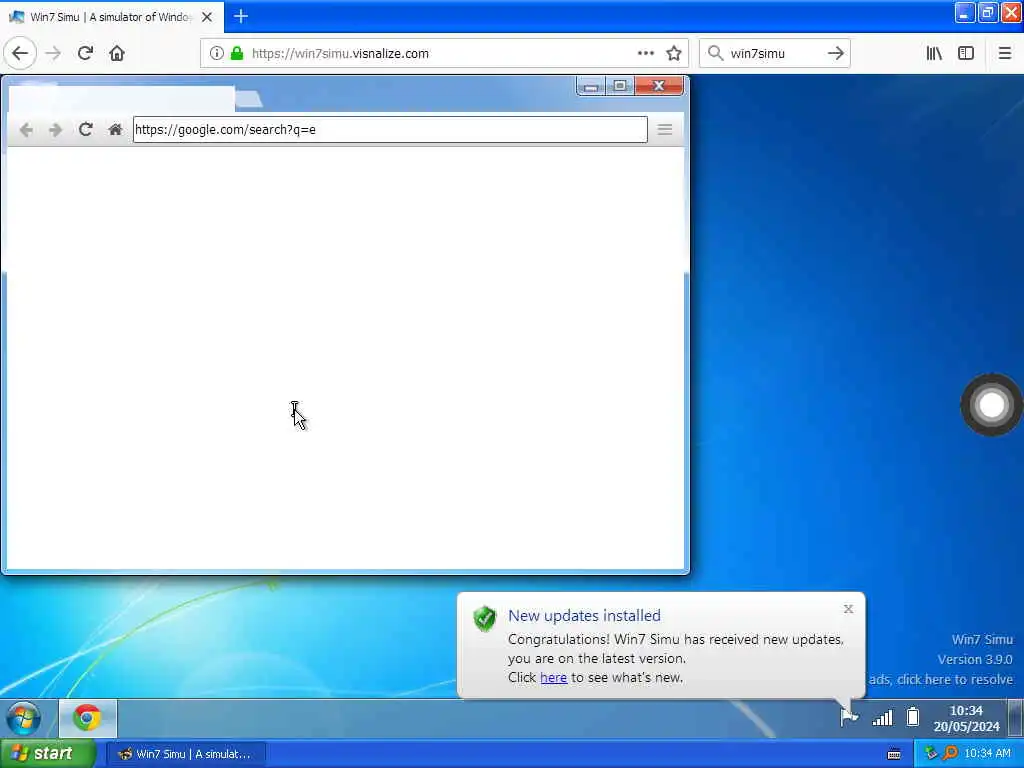This screenshot has width=1024, height=768.
Task: Open the Action Center flag icon
Action: (x=848, y=718)
